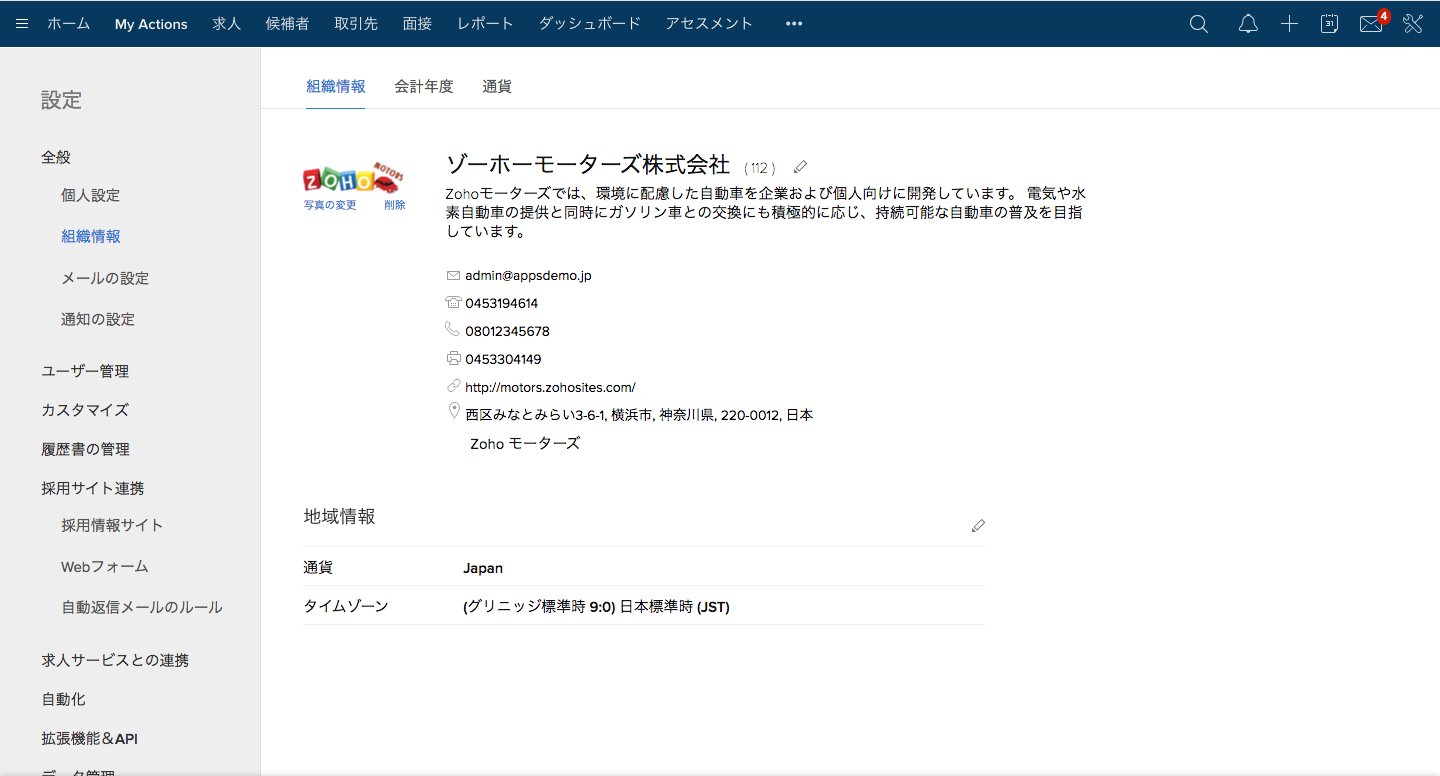
Task: Switch to the 会計年度 tab
Action: [x=424, y=86]
